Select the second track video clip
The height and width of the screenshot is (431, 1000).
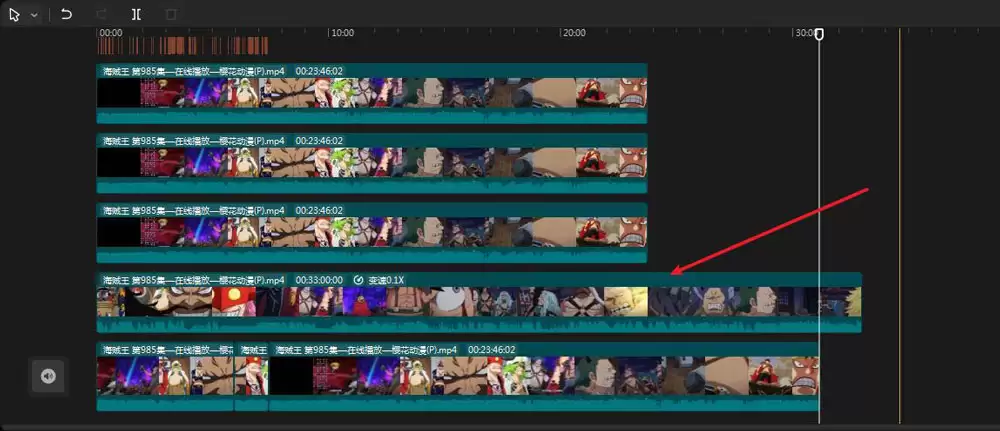(x=371, y=163)
